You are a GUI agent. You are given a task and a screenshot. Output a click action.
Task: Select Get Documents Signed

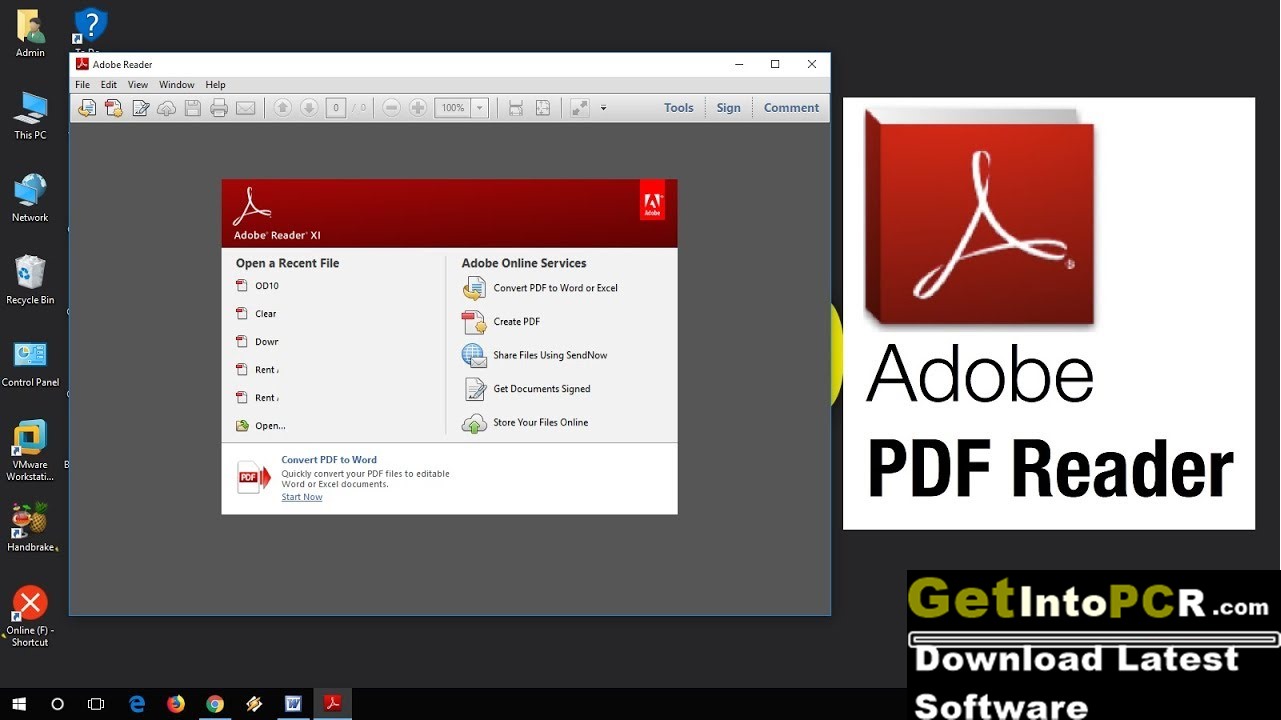[x=526, y=389]
